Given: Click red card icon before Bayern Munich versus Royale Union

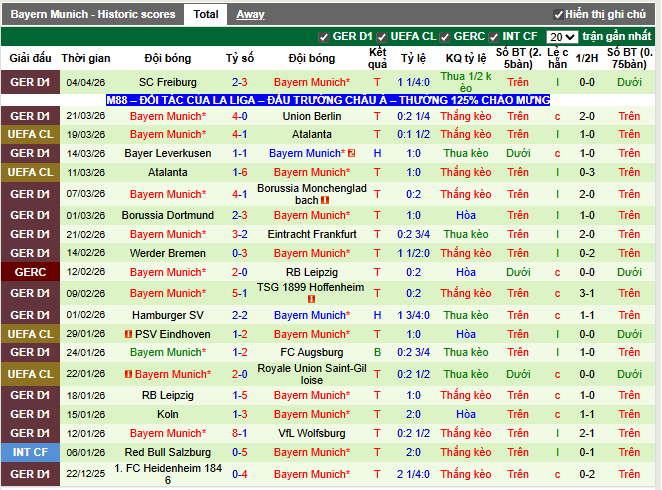Looking at the screenshot, I should pos(128,374).
